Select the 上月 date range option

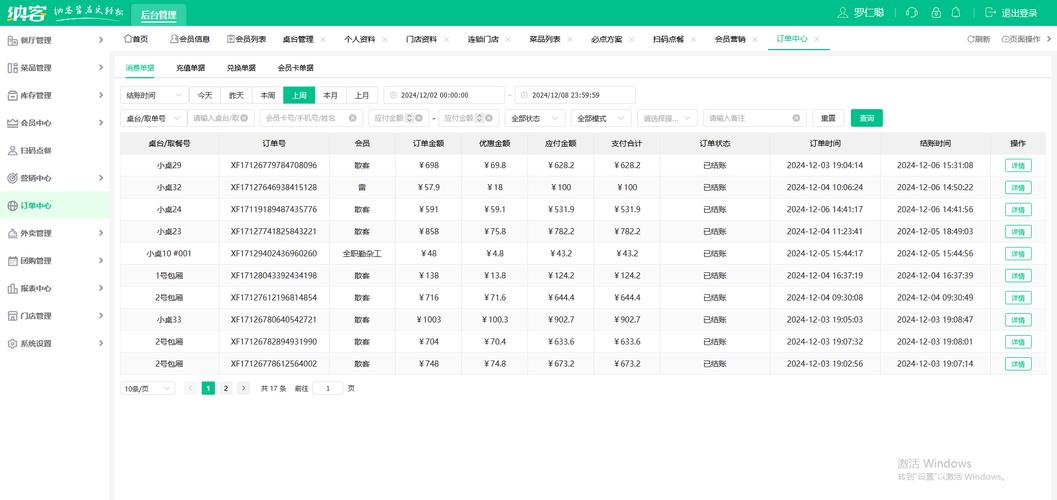362,95
